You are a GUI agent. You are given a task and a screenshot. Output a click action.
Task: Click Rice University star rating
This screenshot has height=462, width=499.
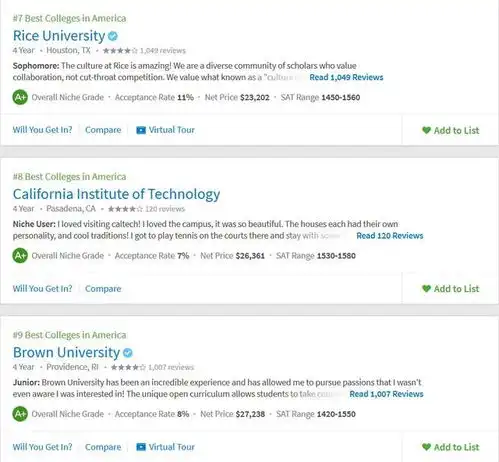(120, 51)
